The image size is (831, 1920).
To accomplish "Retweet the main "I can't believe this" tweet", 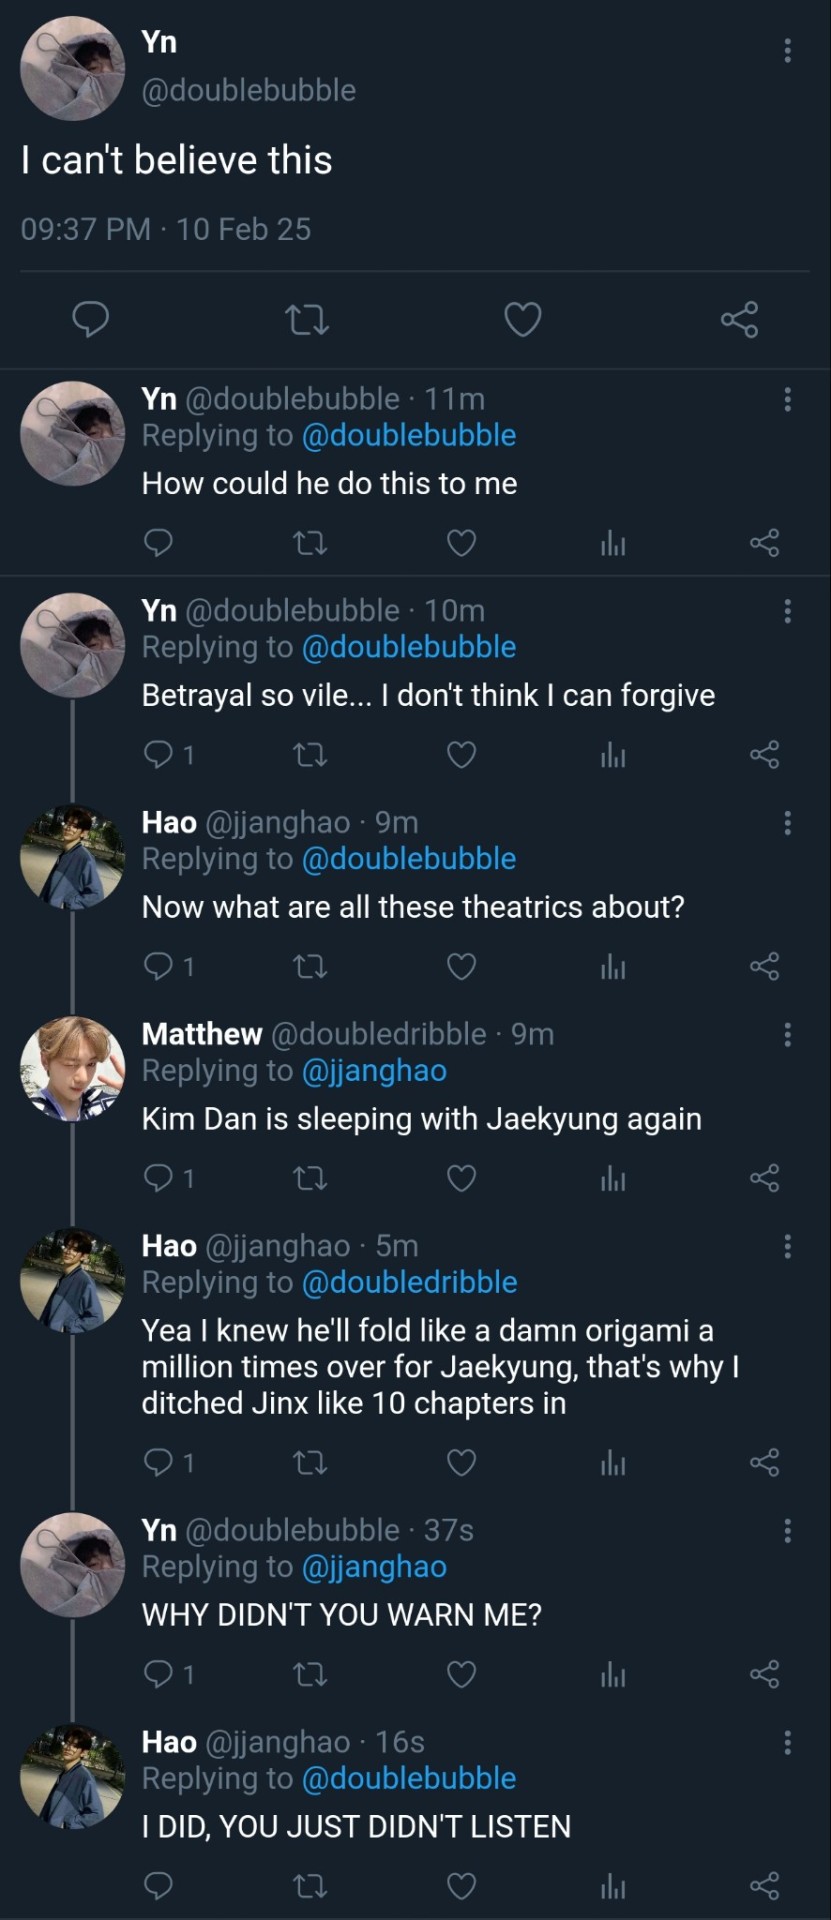I will pyautogui.click(x=307, y=320).
